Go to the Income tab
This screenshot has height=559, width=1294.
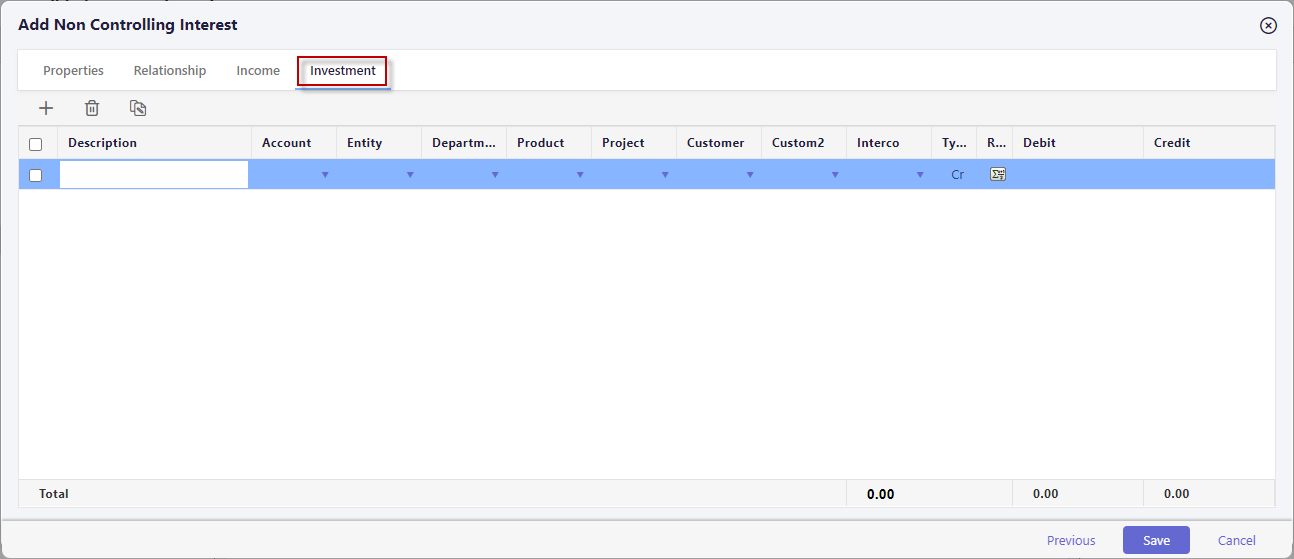258,71
